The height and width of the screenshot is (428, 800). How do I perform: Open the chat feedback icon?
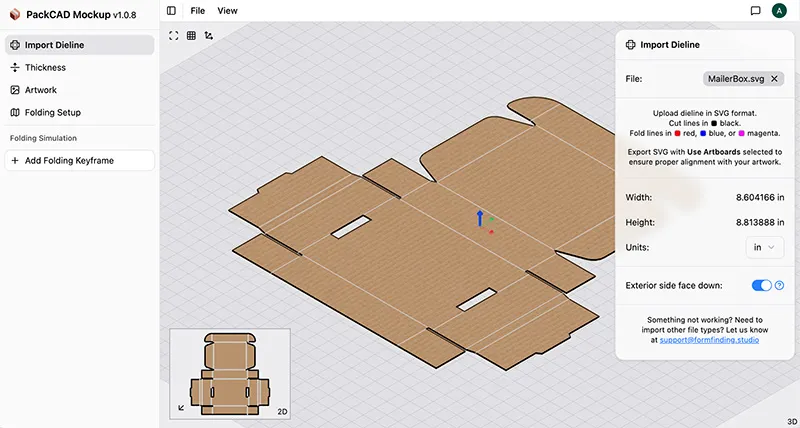pyautogui.click(x=755, y=11)
